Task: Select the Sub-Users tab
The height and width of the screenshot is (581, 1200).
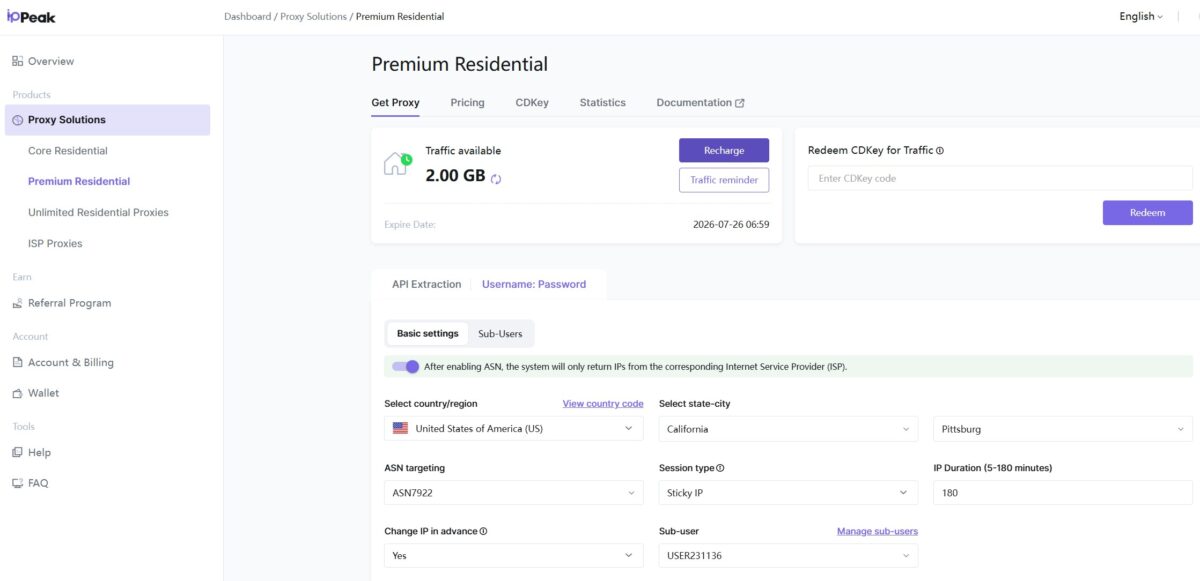Action: (x=500, y=334)
